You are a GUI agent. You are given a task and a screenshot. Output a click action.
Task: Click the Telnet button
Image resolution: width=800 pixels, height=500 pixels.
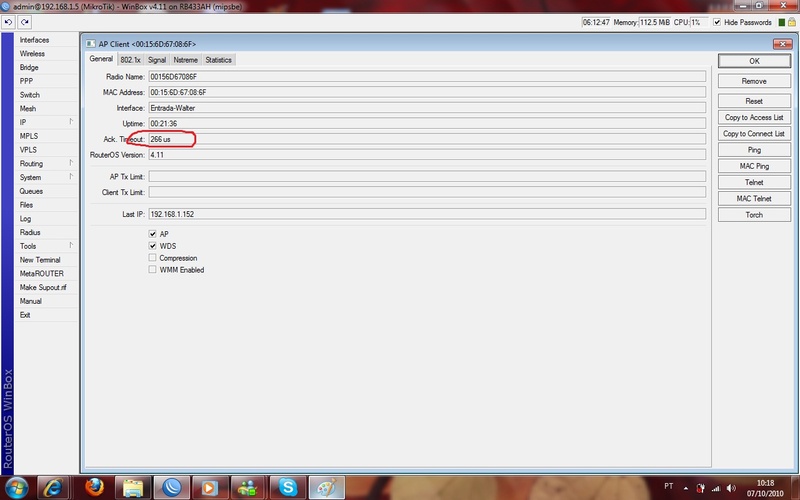point(754,182)
